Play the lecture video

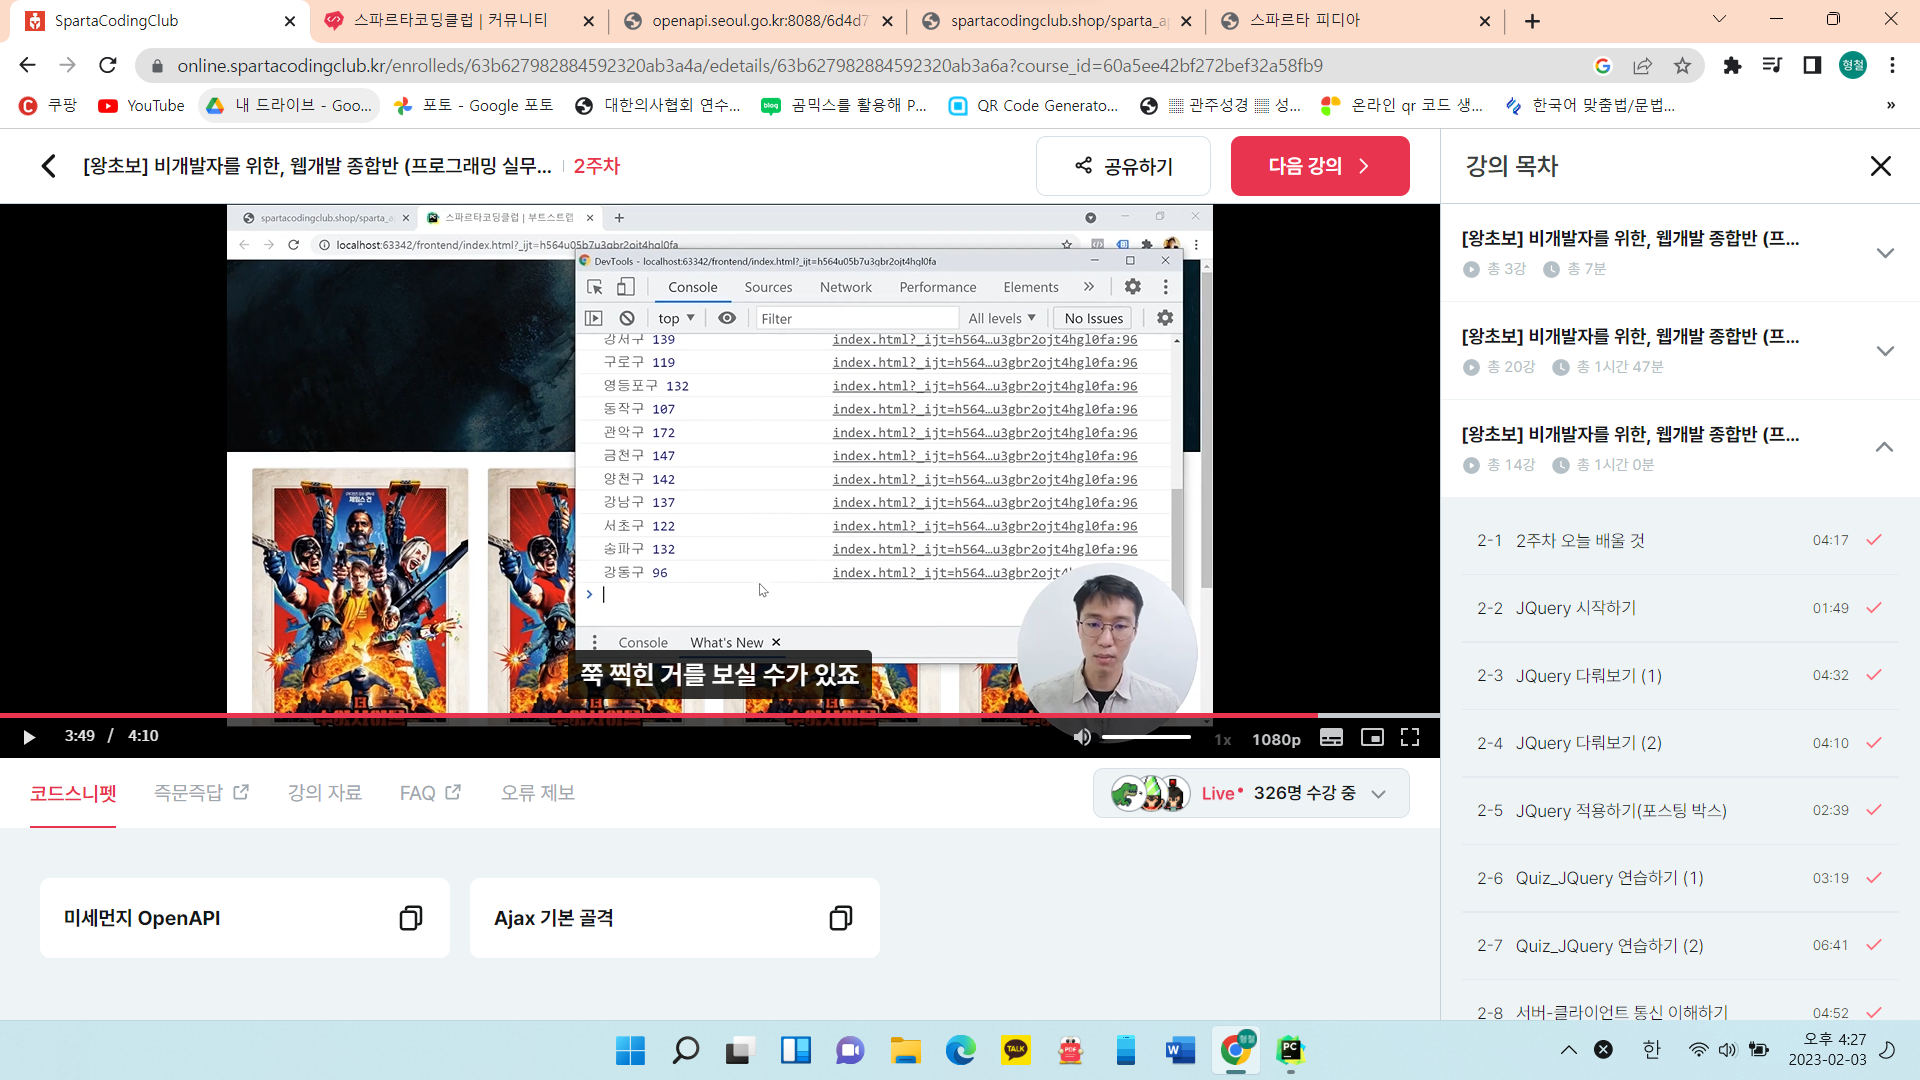[29, 737]
